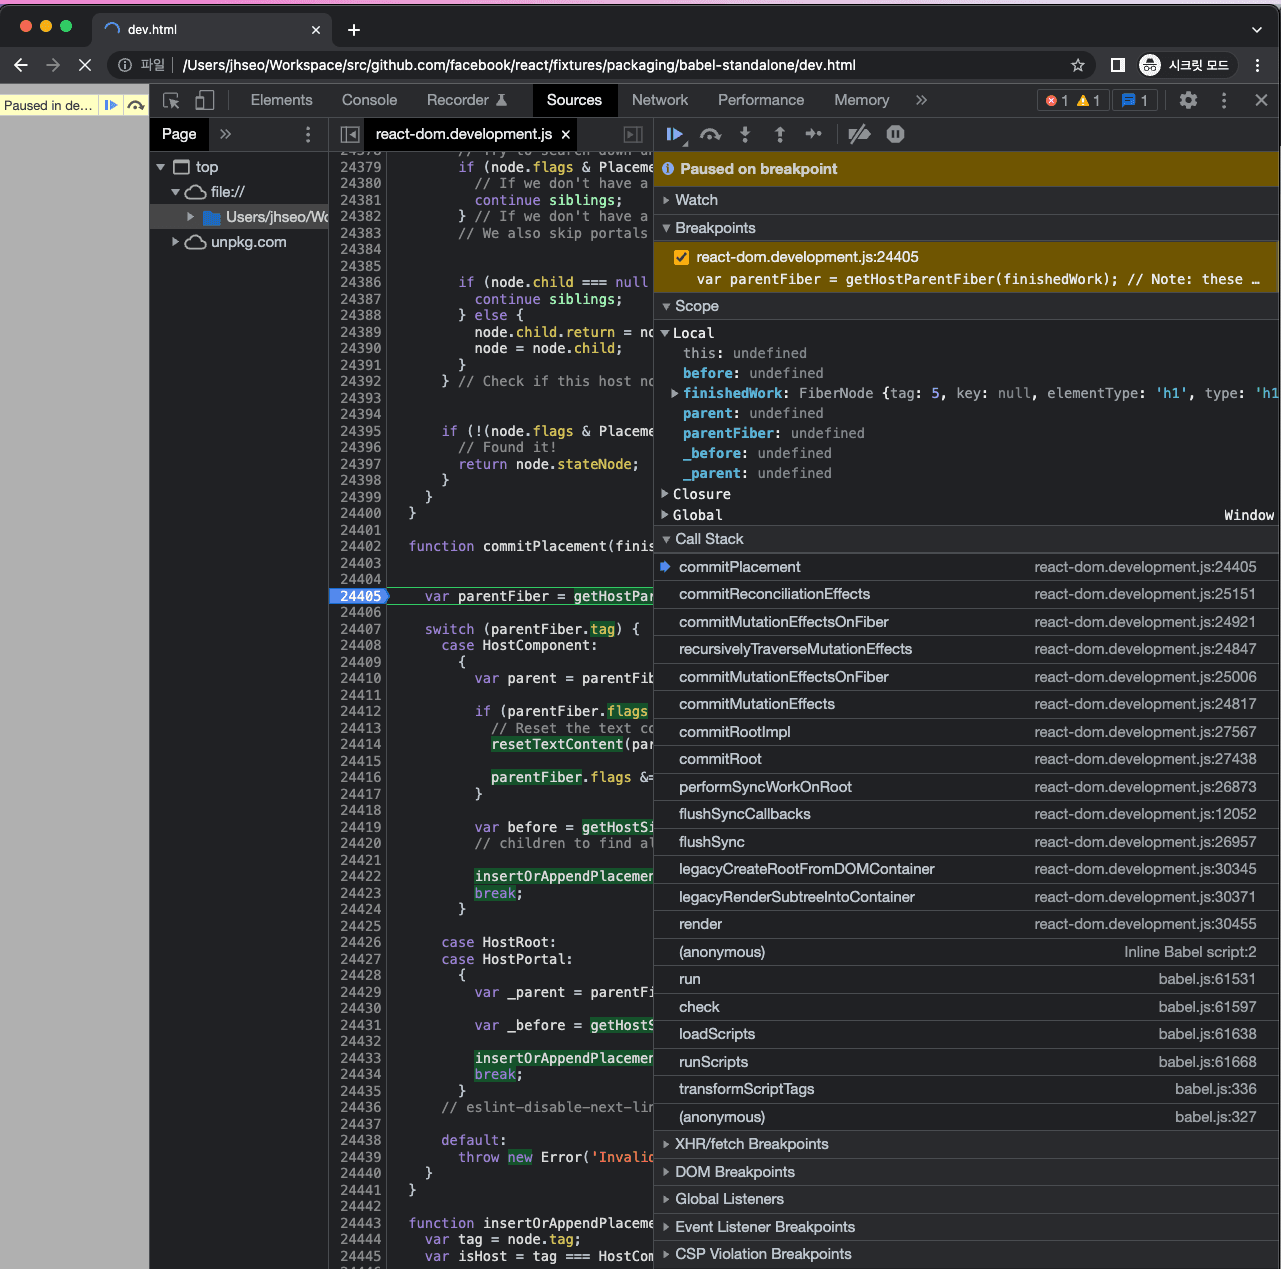Expand the unpkg.com tree node
Viewport: 1281px width, 1269px height.
click(x=176, y=242)
